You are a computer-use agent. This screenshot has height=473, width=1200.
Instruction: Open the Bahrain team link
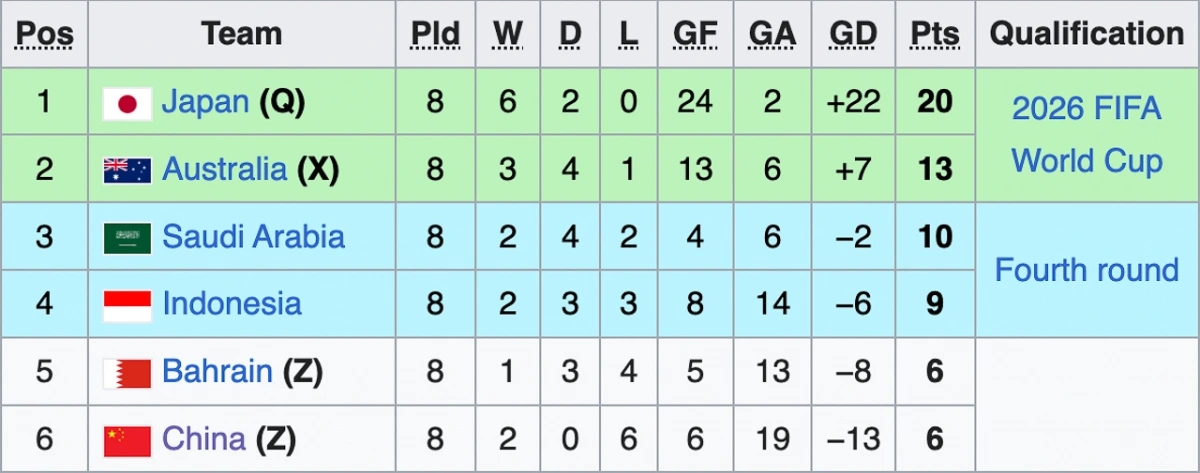217,372
